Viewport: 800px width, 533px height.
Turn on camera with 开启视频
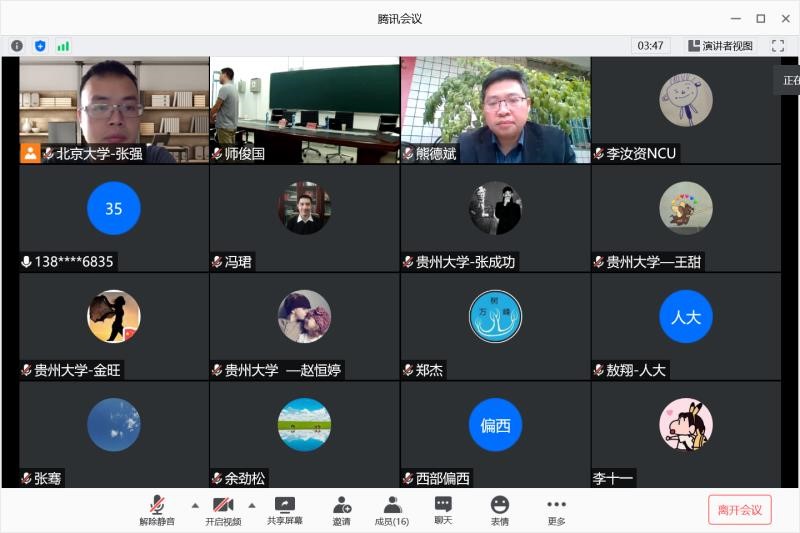coord(223,511)
